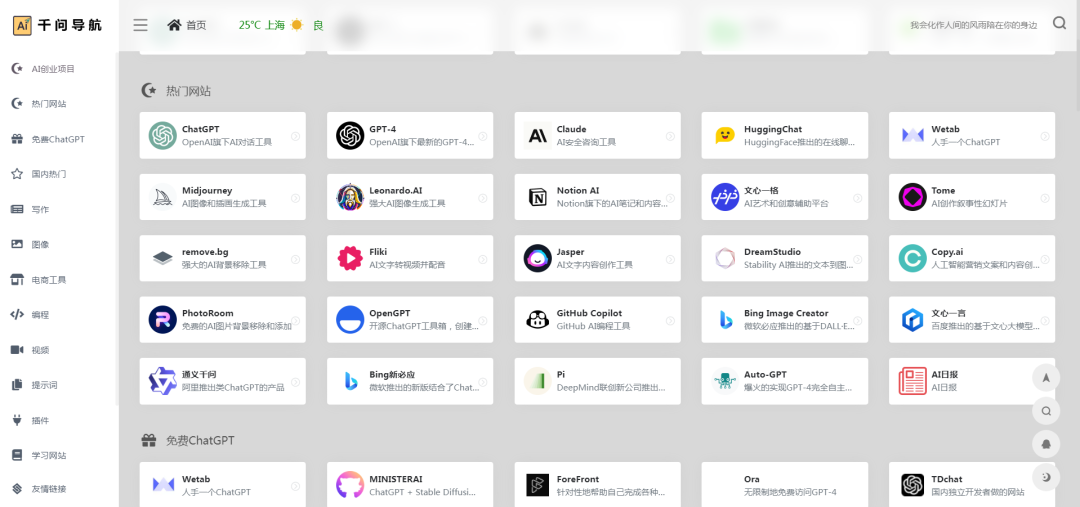Open the Bing新必应 card

coord(410,381)
